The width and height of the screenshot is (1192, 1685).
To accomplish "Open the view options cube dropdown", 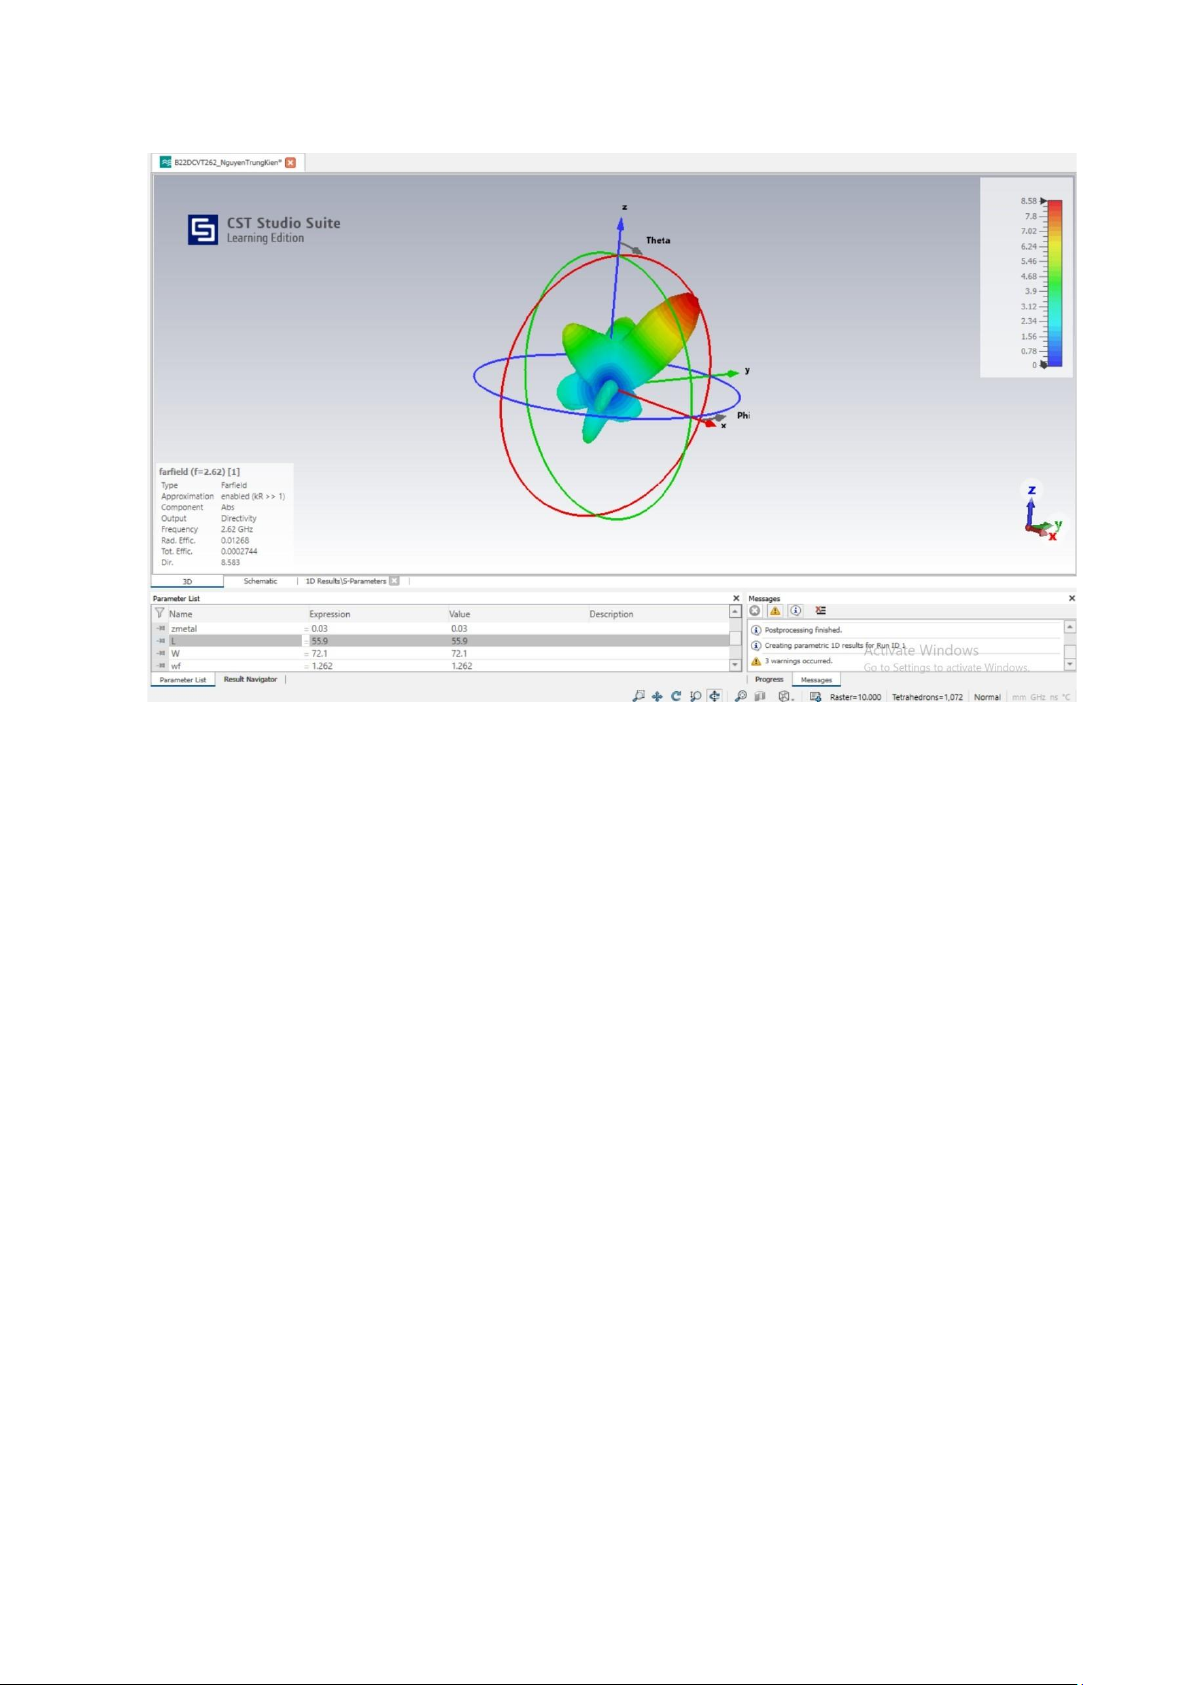I will (x=786, y=696).
